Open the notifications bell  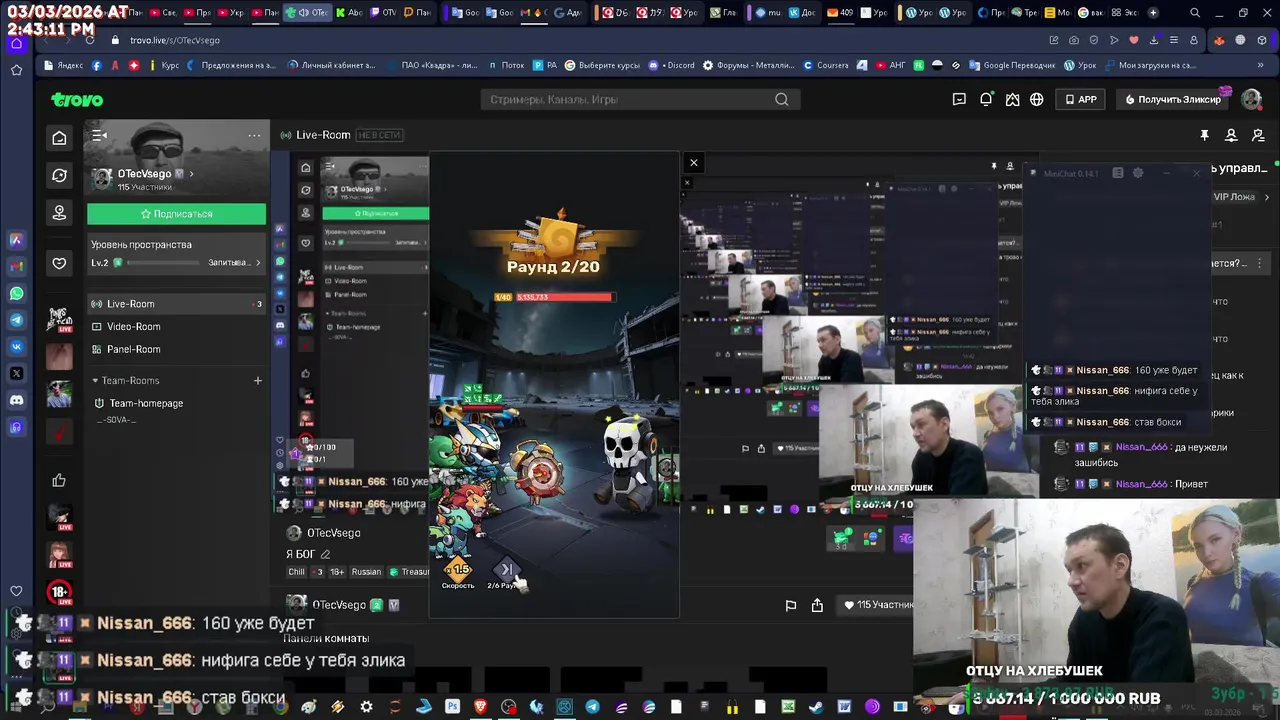[986, 100]
